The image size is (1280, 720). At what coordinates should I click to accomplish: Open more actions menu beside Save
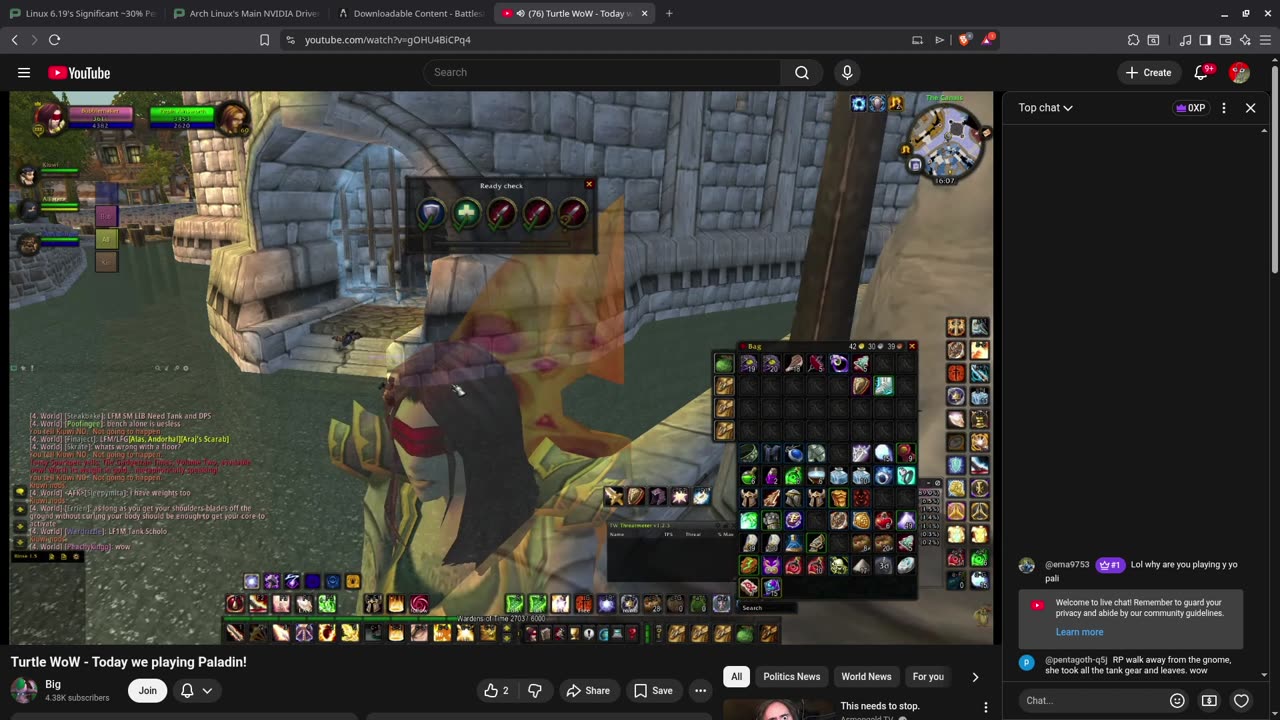700,690
